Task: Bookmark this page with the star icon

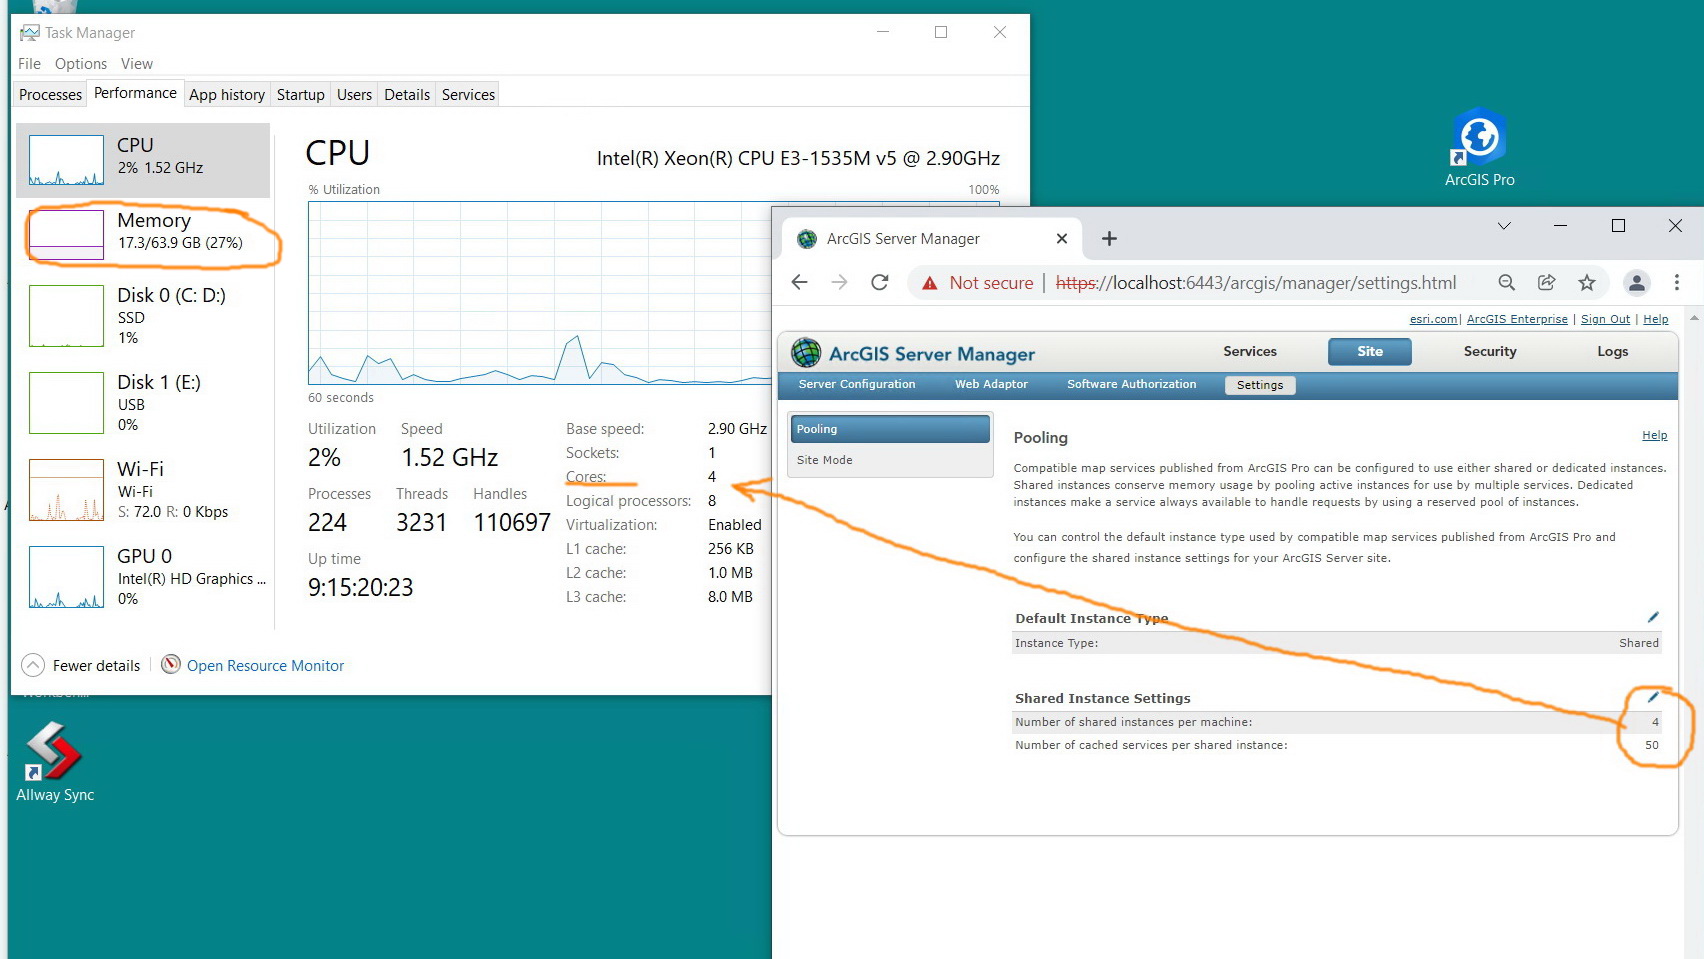Action: tap(1587, 283)
